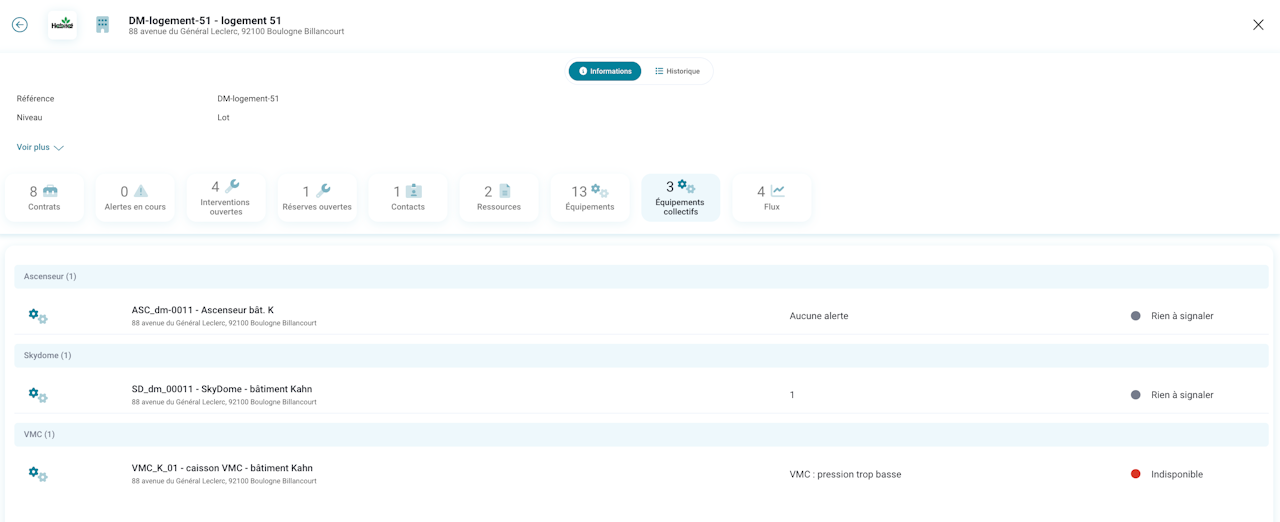Open the Contrats card with handshake icon
The width and height of the screenshot is (1280, 522).
[44, 198]
